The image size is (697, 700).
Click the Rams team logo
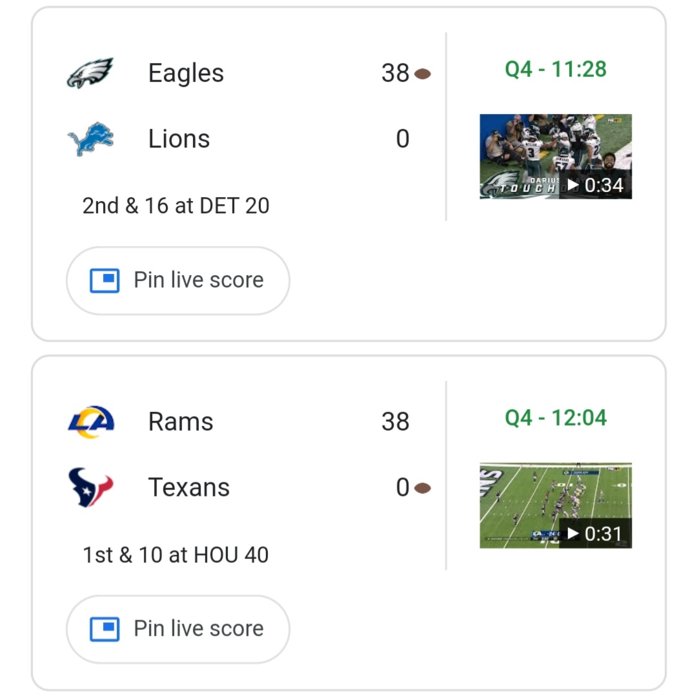pos(90,422)
